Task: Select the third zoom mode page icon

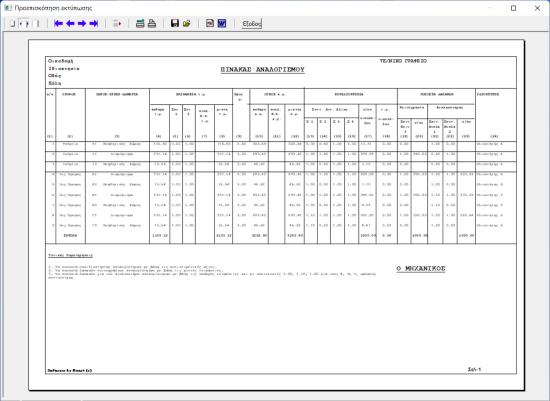Action: 36,24
